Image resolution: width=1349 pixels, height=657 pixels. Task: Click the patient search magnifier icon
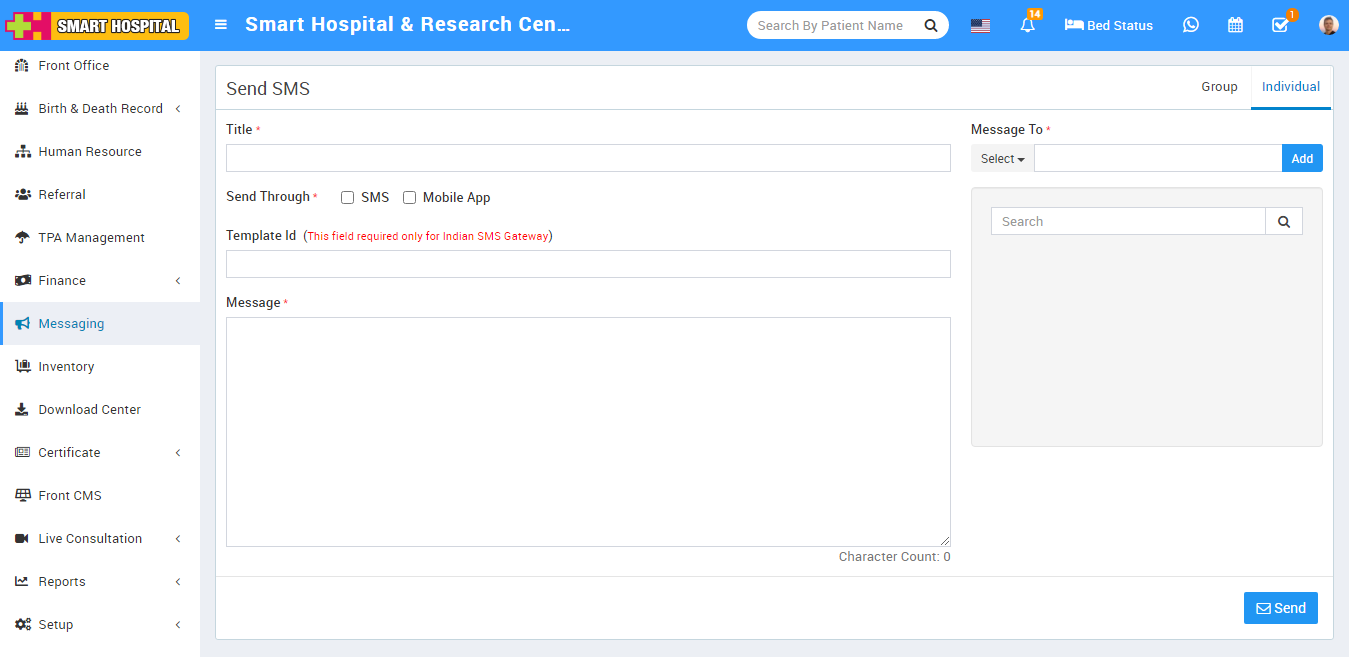(930, 26)
